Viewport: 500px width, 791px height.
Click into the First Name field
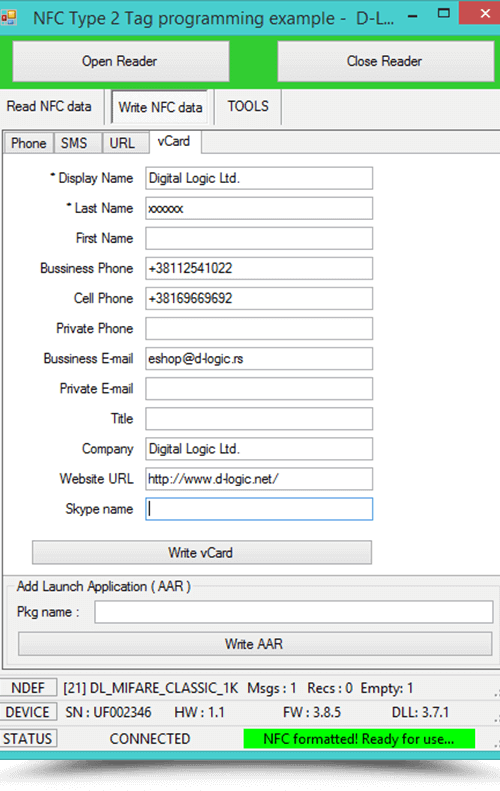click(x=259, y=238)
